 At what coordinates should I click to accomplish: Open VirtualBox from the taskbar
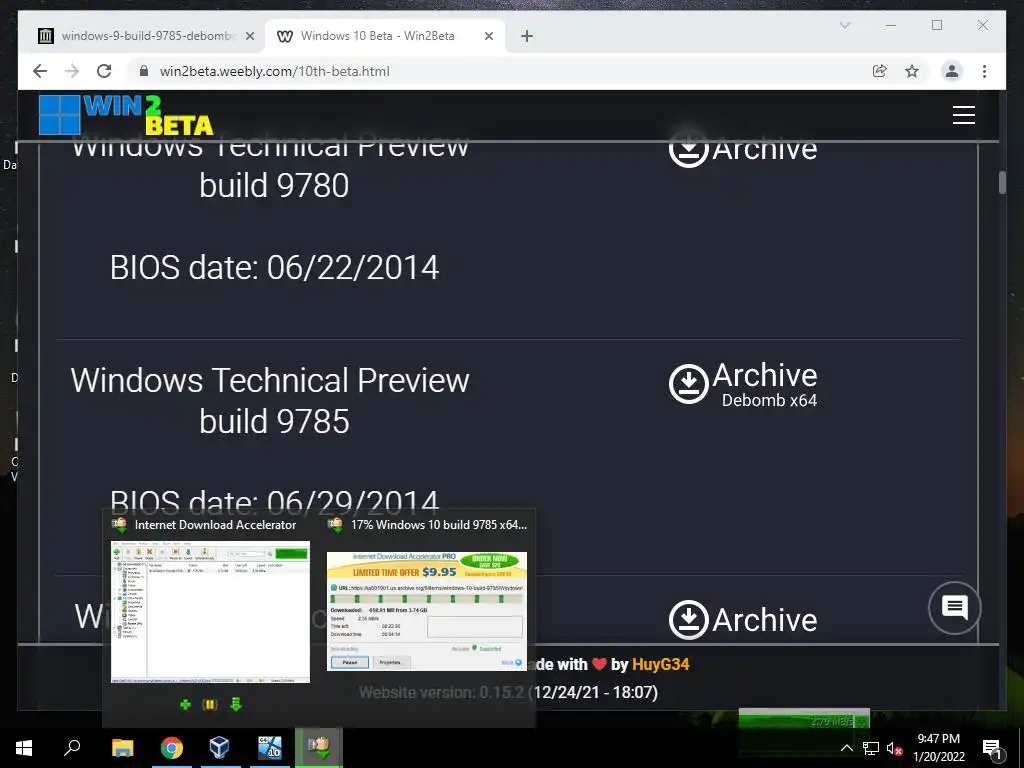coord(219,748)
